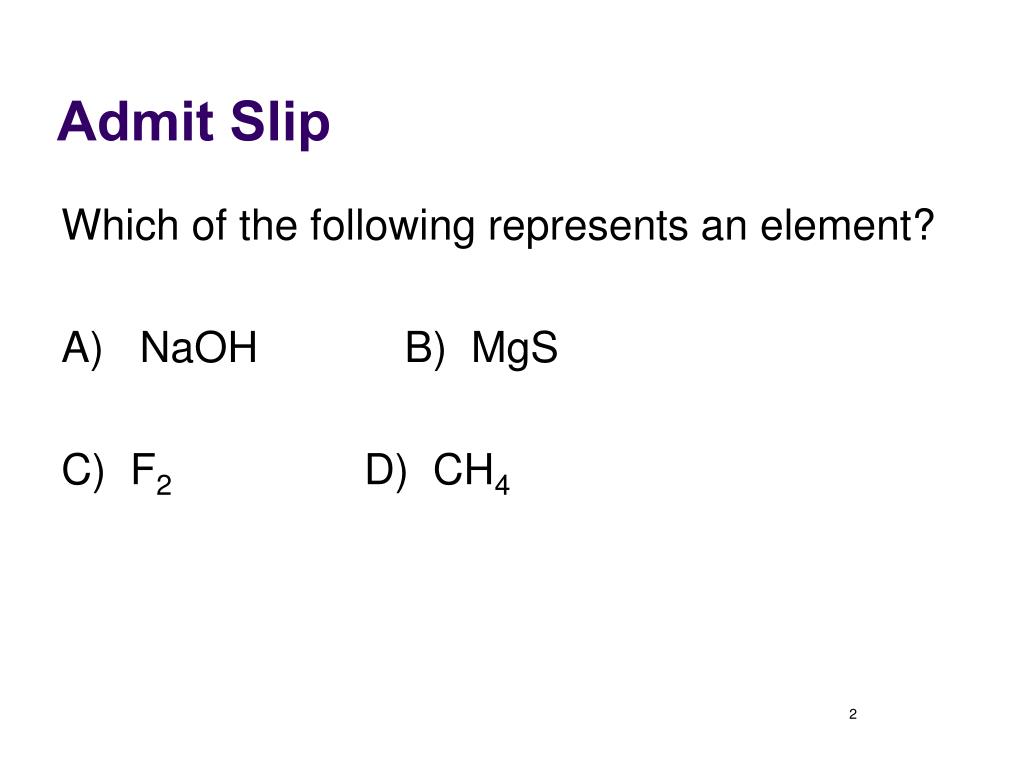1024x768 pixels.
Task: Click the slide page number 2
Action: [853, 714]
